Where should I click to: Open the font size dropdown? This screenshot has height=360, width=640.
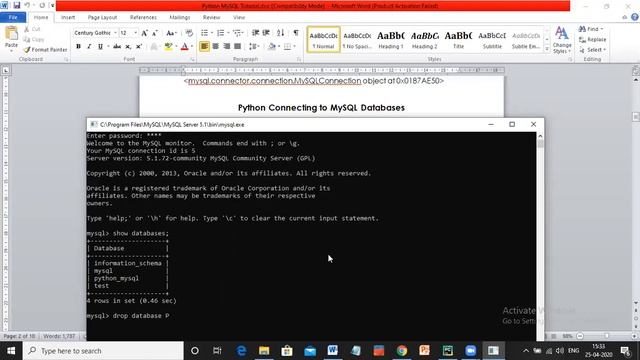pos(136,33)
